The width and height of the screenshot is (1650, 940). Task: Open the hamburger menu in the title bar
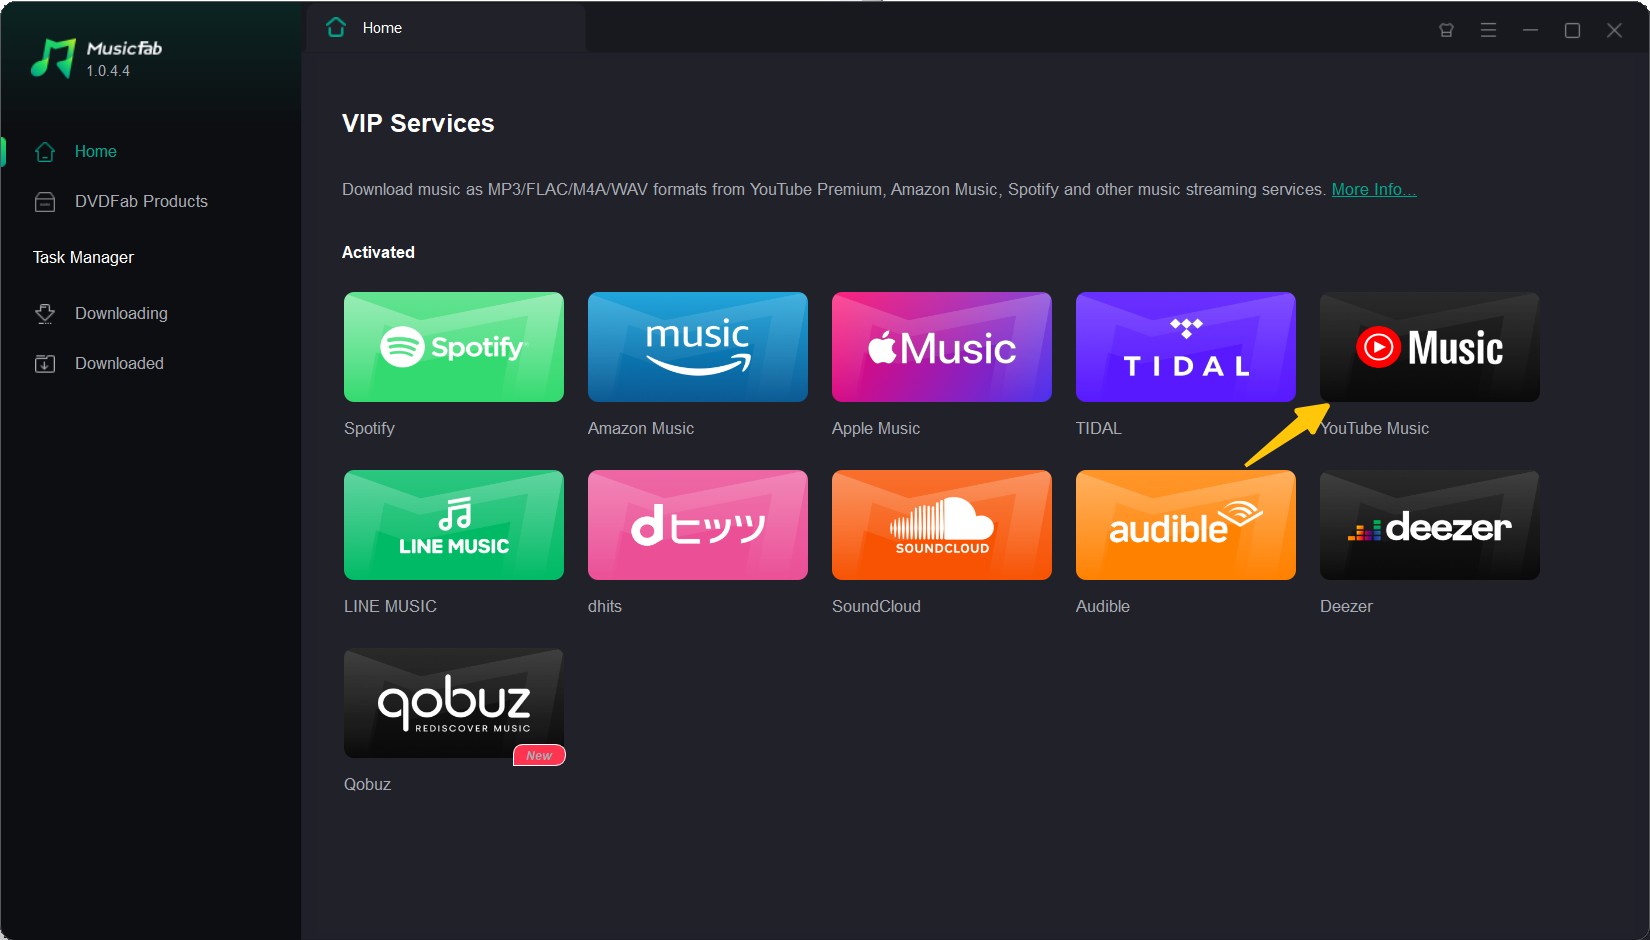pyautogui.click(x=1488, y=30)
